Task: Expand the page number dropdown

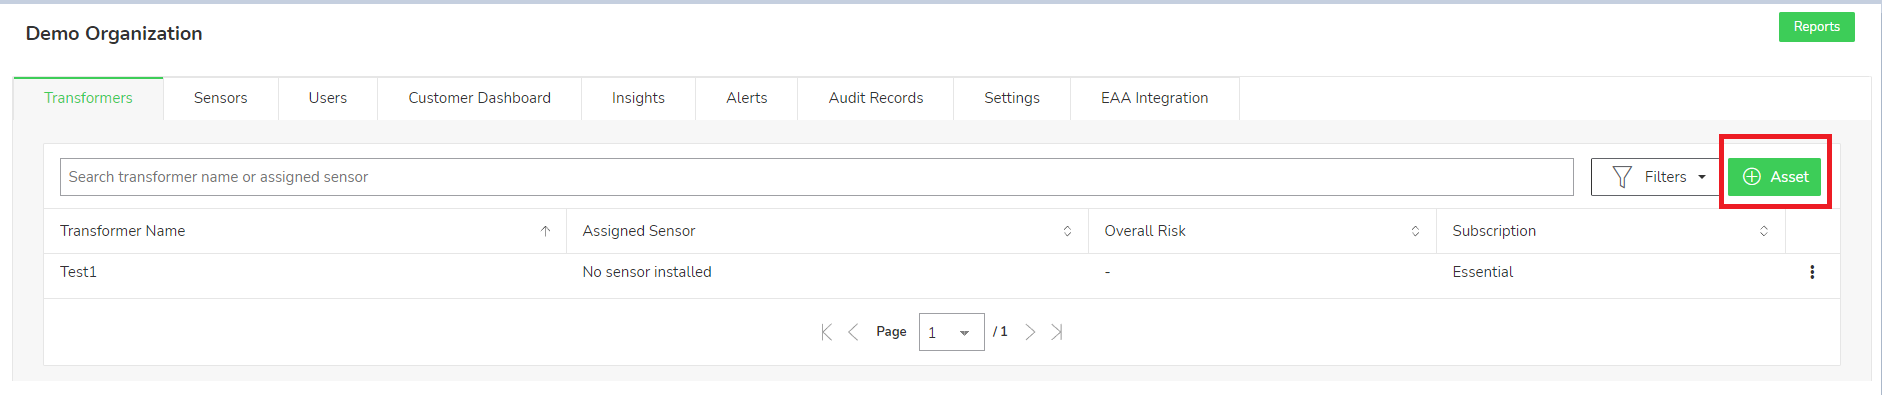Action: coord(951,332)
